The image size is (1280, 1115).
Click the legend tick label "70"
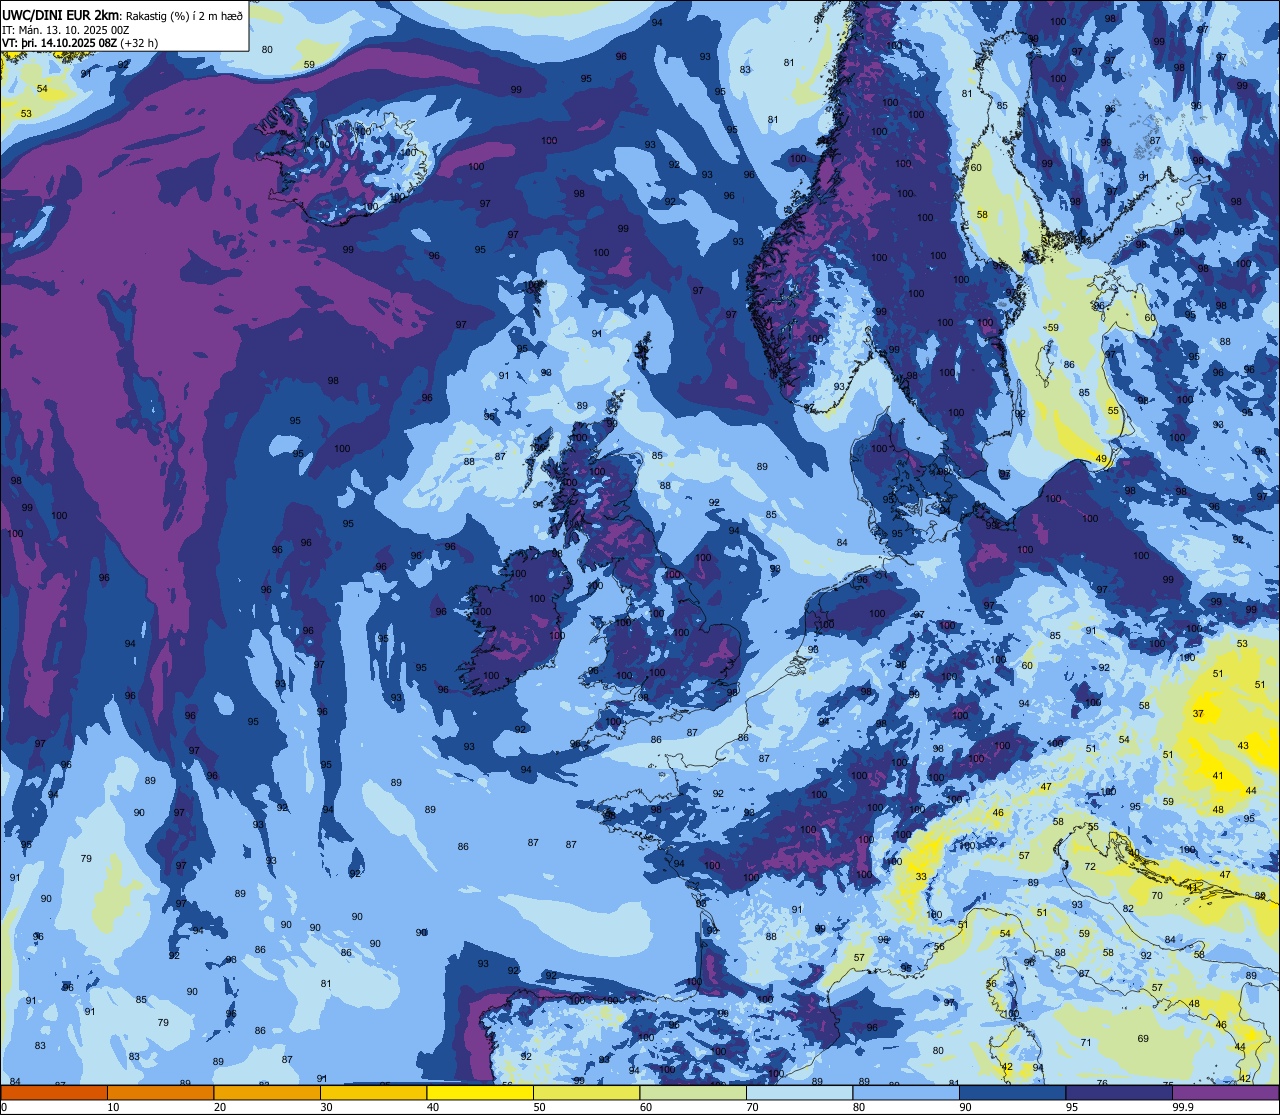pos(753,1107)
